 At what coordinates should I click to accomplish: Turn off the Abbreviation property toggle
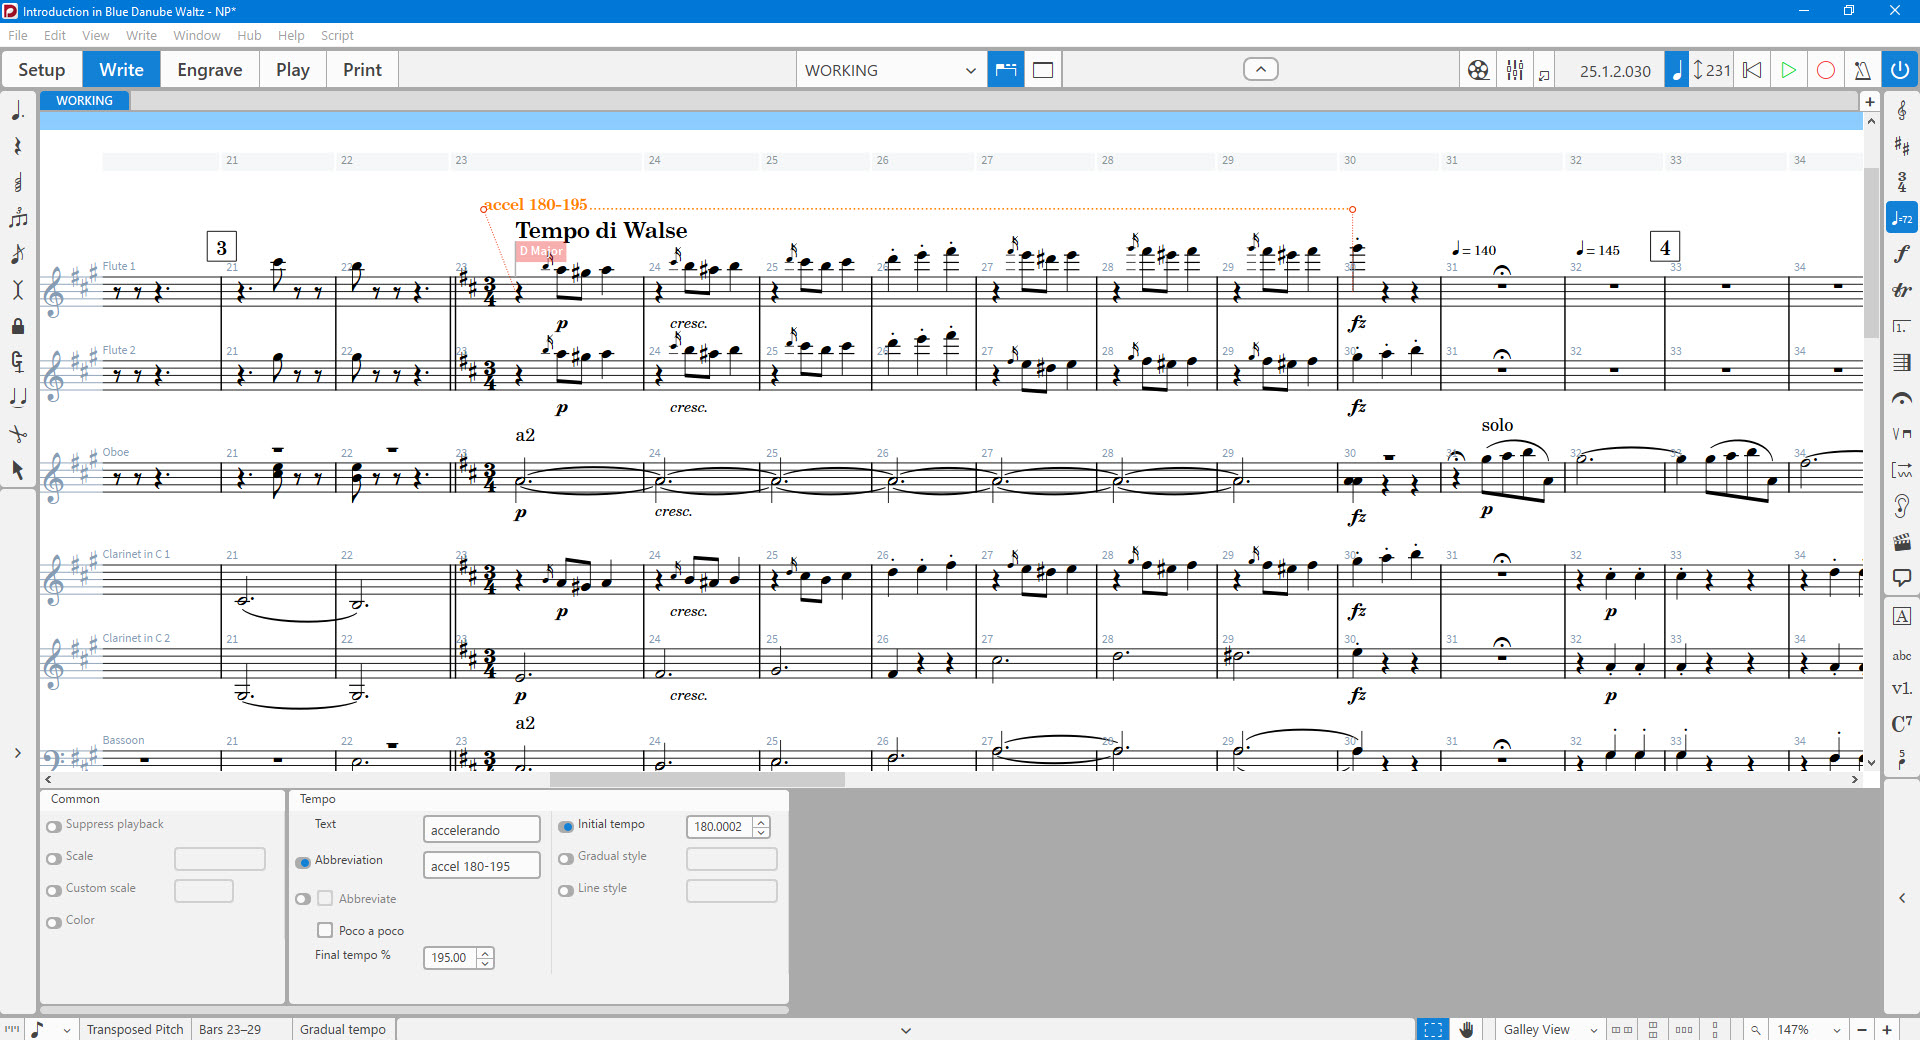303,862
